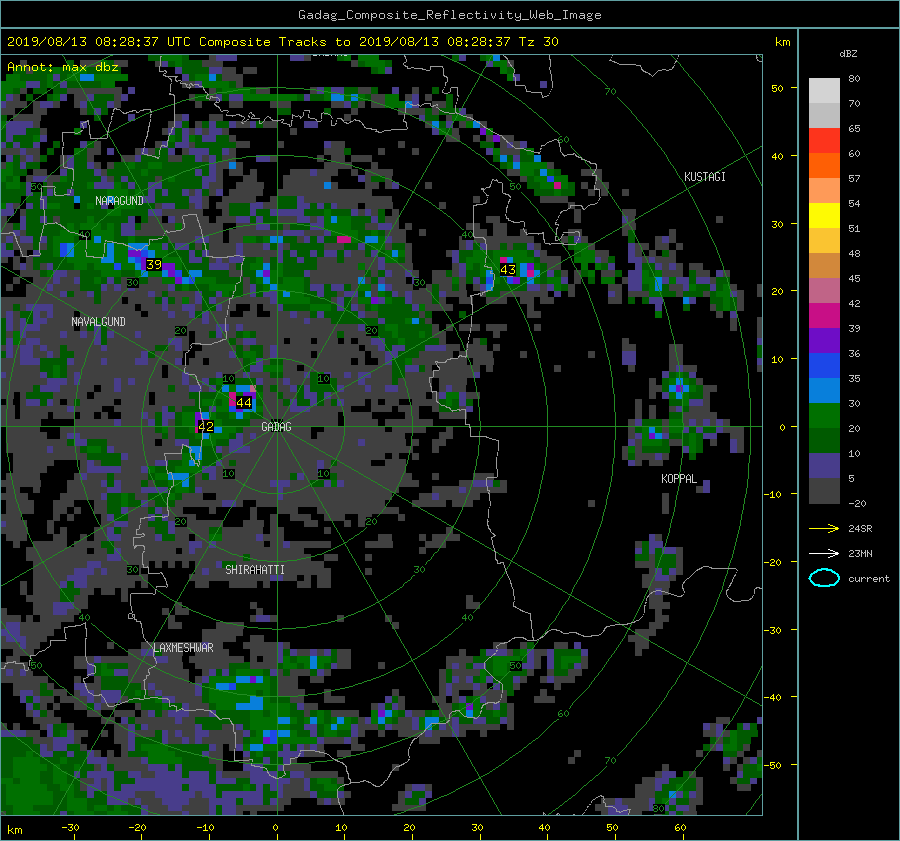
Task: Click the 0 km mark on right axis
Action: coord(782,427)
